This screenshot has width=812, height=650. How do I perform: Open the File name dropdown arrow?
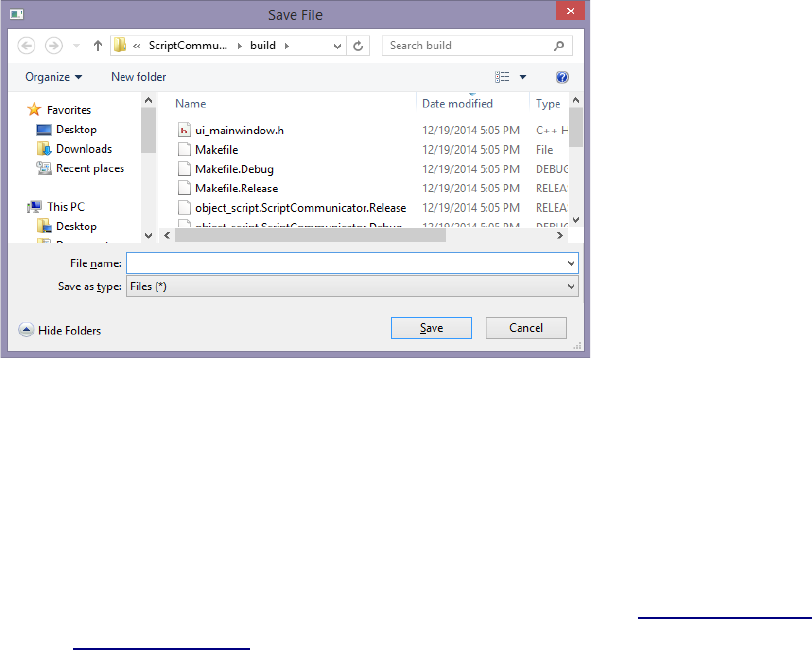pyautogui.click(x=571, y=264)
